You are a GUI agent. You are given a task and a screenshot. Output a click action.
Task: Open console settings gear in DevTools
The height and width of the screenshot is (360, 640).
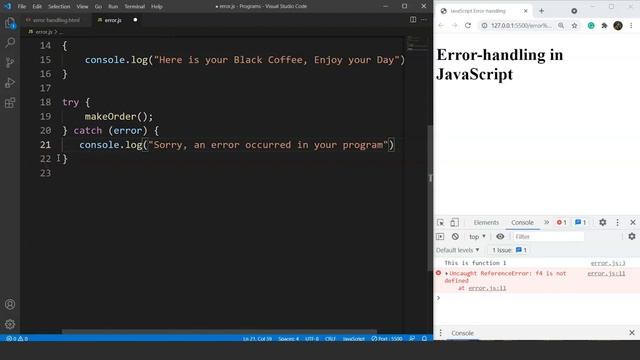click(632, 236)
